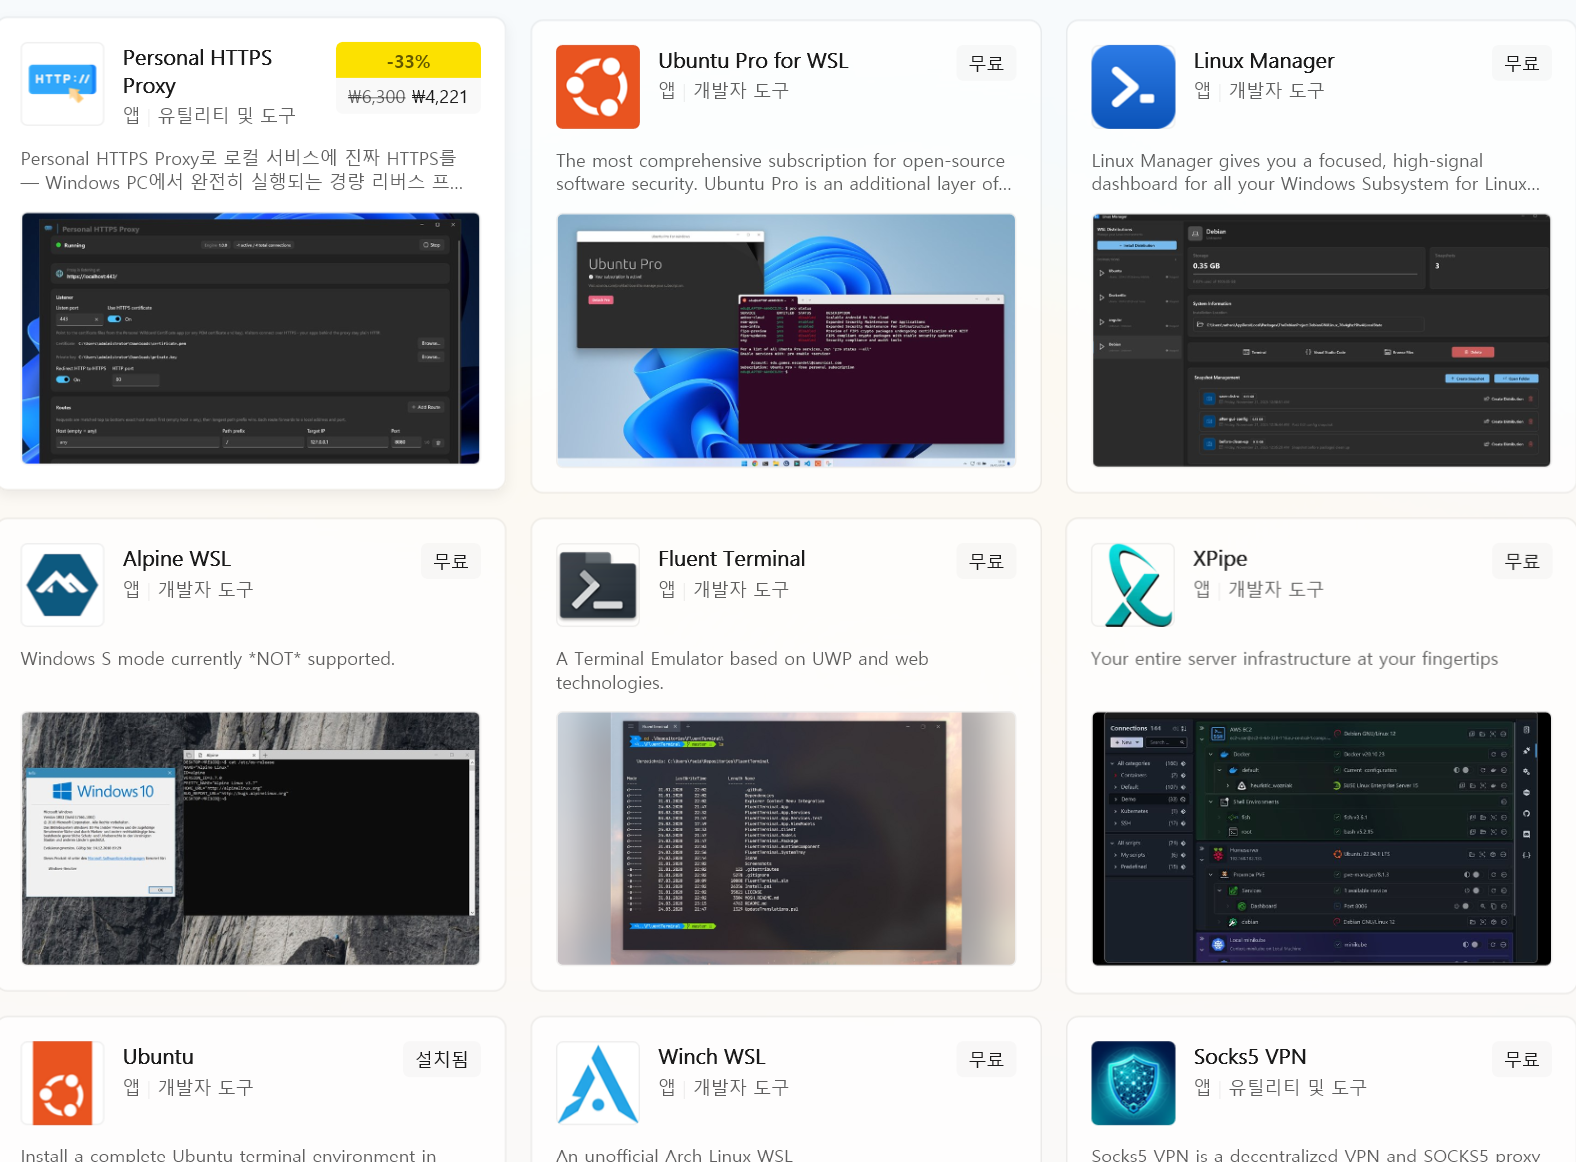The width and height of the screenshot is (1576, 1162).
Task: Open the Winch WSL title
Action: click(712, 1057)
